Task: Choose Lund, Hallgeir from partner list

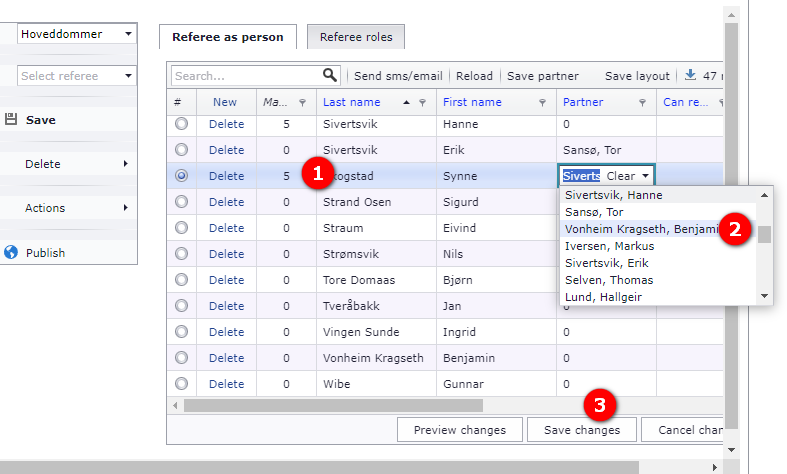Action: pyautogui.click(x=658, y=297)
